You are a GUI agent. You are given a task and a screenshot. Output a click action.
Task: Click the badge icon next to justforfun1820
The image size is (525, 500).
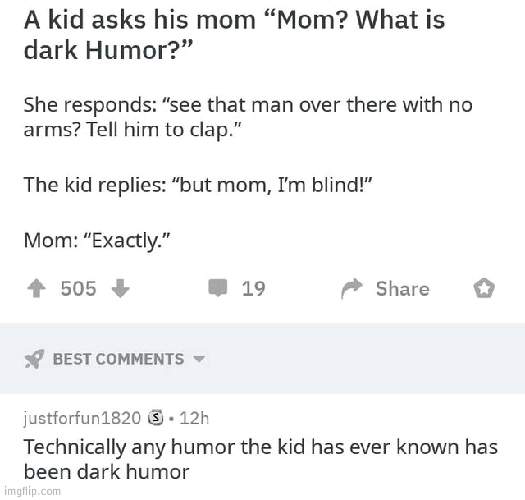point(156,418)
